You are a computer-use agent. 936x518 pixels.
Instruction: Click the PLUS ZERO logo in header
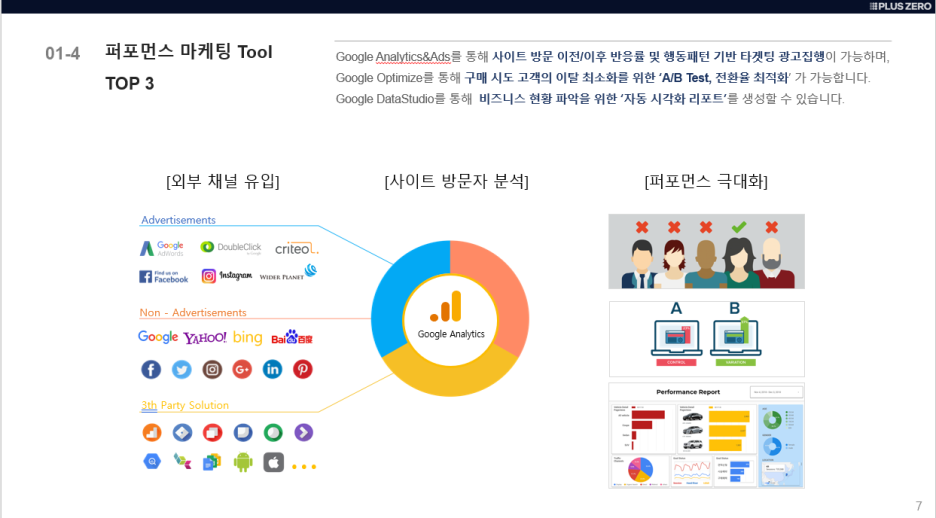[x=900, y=6]
